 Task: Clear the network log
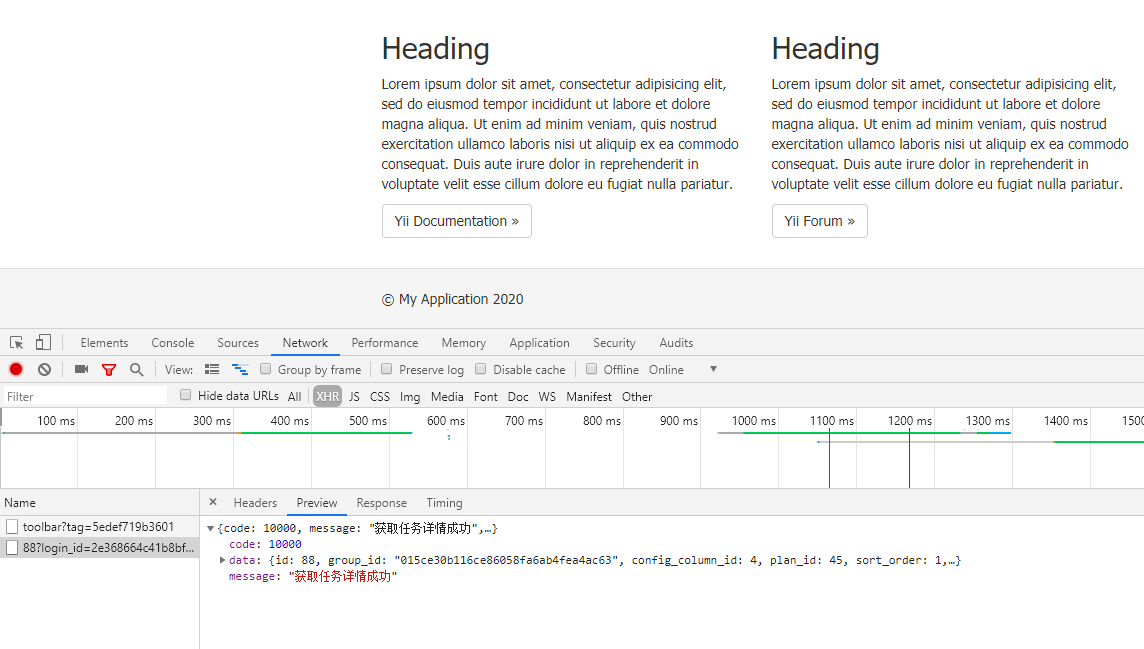coord(44,370)
